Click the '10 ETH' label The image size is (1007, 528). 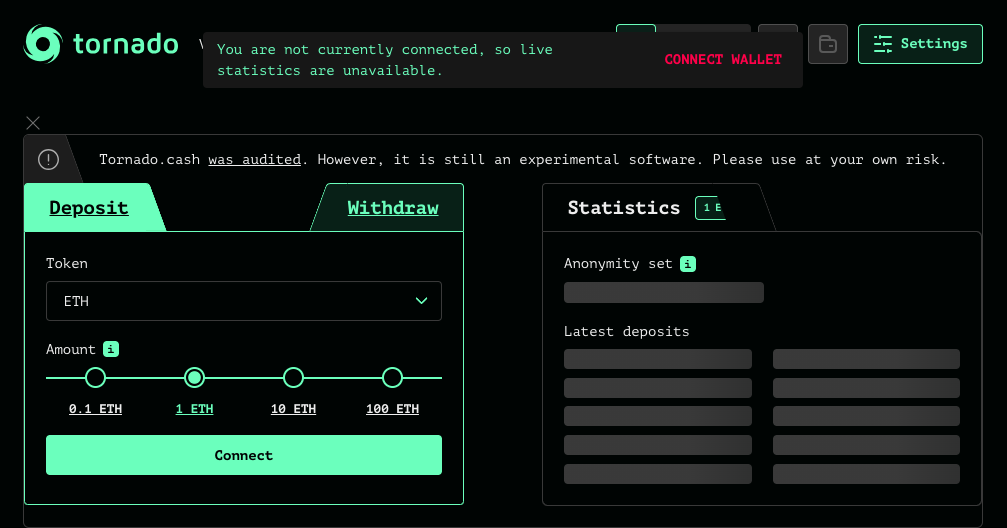tap(293, 409)
